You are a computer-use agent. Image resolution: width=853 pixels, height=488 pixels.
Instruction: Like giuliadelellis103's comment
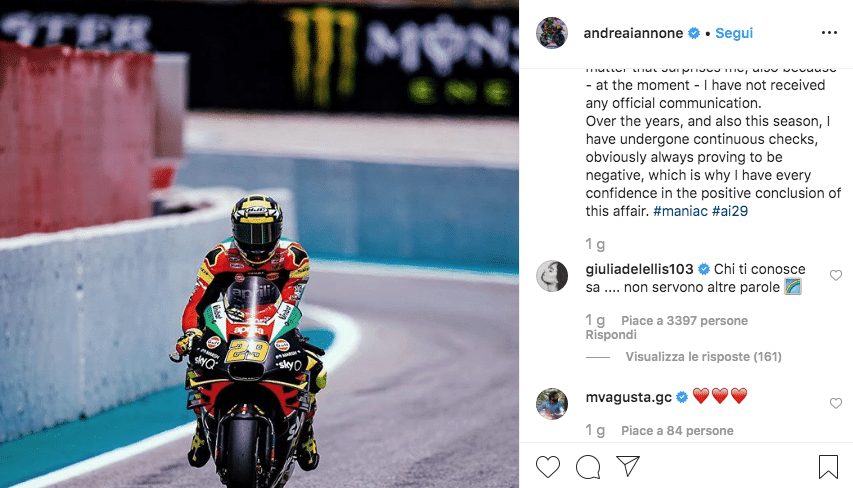coord(836,275)
